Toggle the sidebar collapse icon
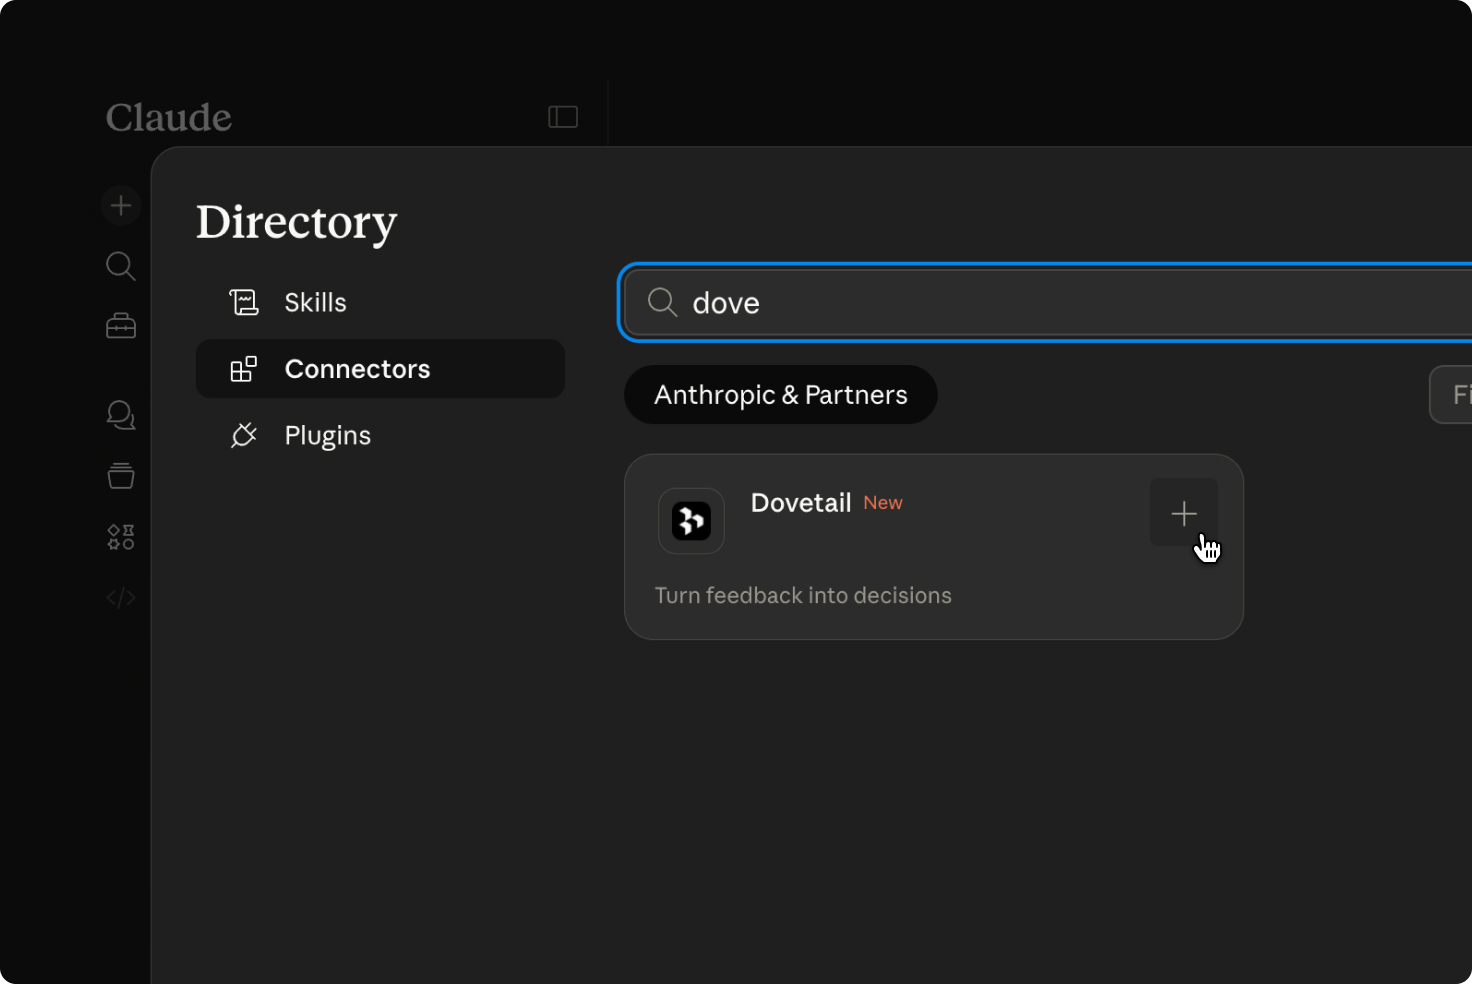The height and width of the screenshot is (984, 1472). (563, 117)
